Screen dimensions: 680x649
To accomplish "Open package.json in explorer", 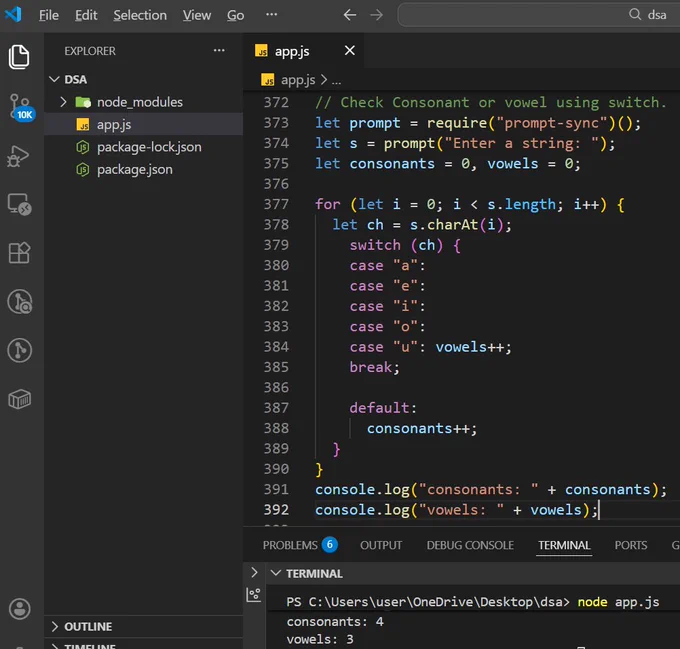I will (x=144, y=170).
